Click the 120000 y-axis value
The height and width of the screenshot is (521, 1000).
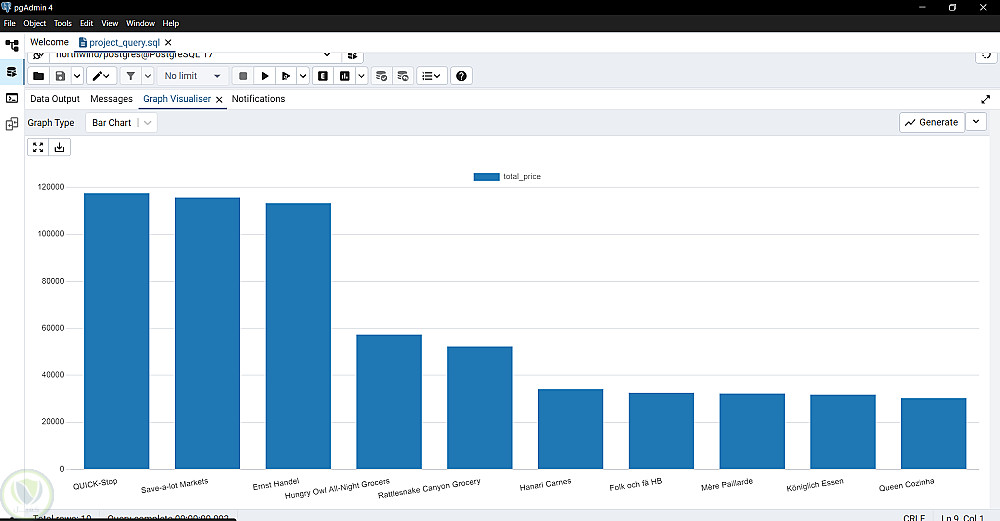51,187
